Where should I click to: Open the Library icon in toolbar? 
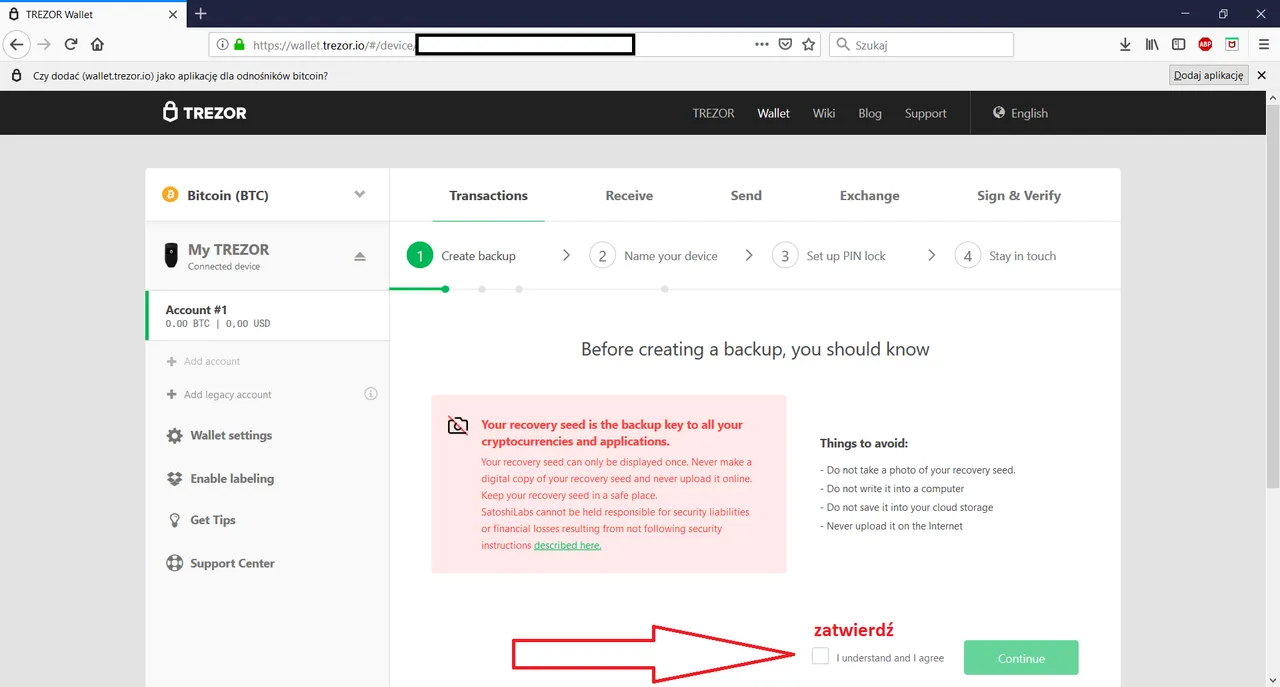[x=1152, y=44]
